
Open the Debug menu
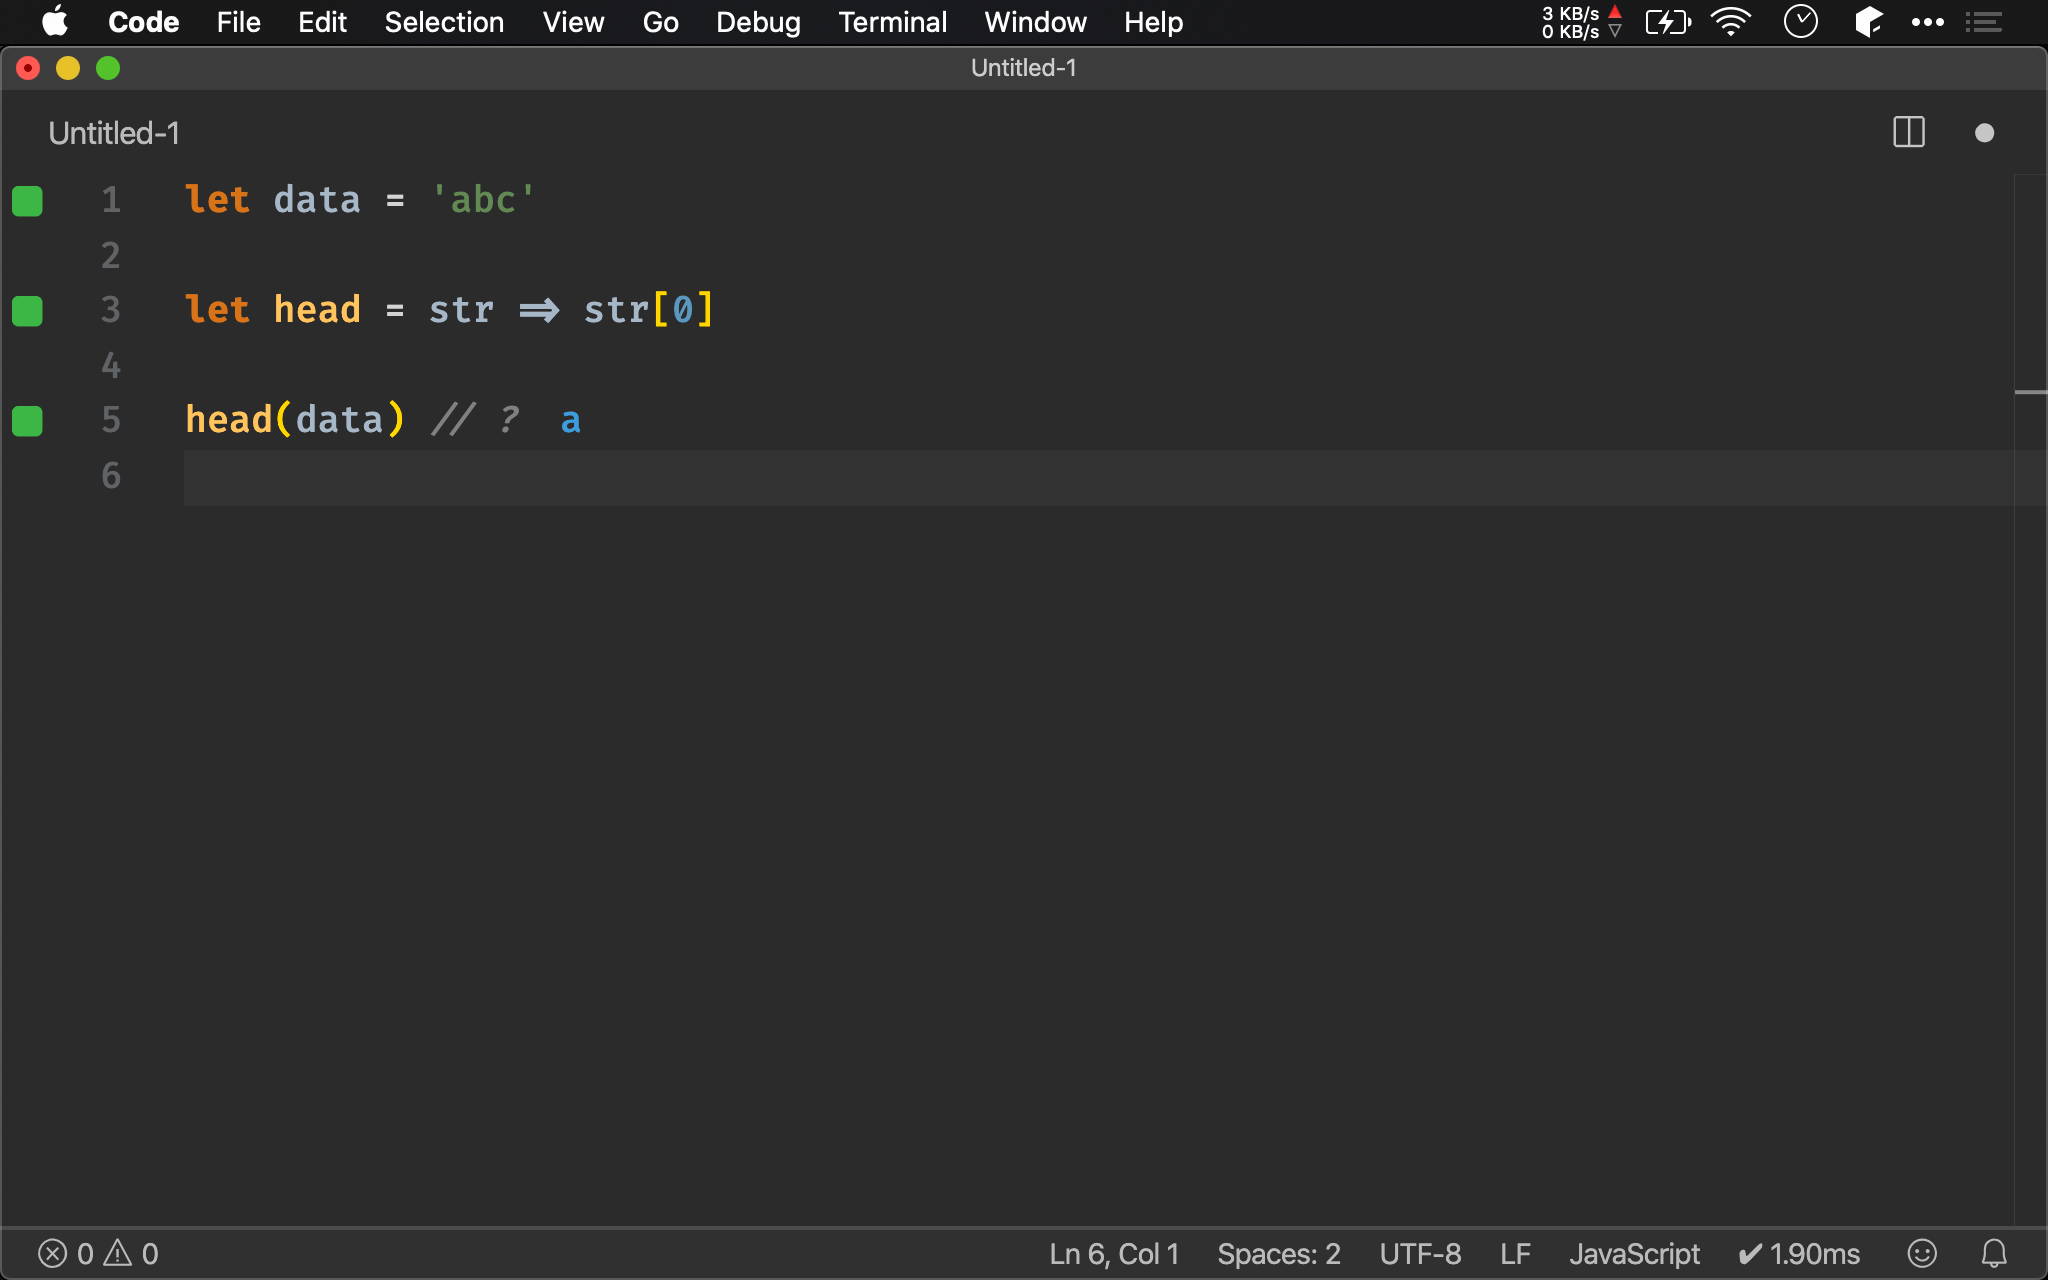[758, 22]
